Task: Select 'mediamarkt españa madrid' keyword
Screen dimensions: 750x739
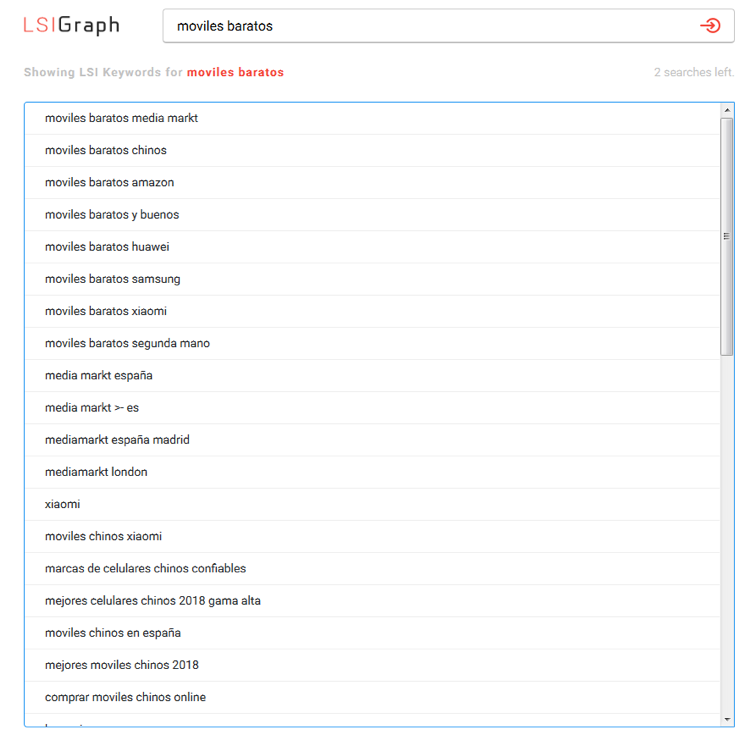Action: [373, 440]
